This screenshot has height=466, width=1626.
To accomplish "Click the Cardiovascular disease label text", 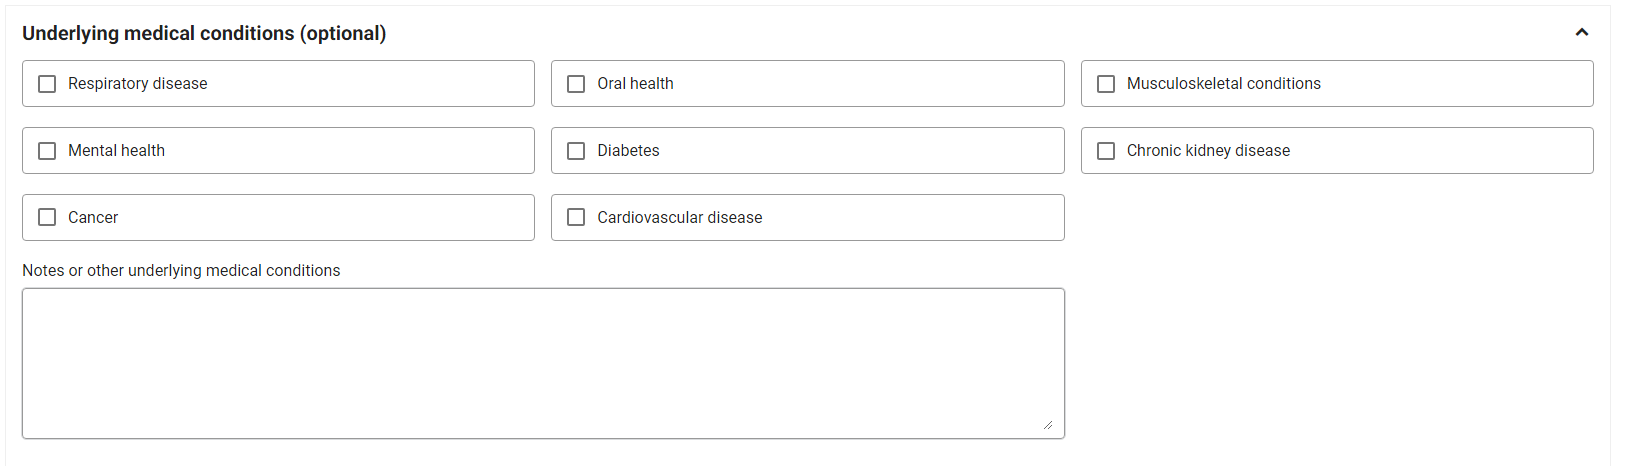I will (x=680, y=217).
